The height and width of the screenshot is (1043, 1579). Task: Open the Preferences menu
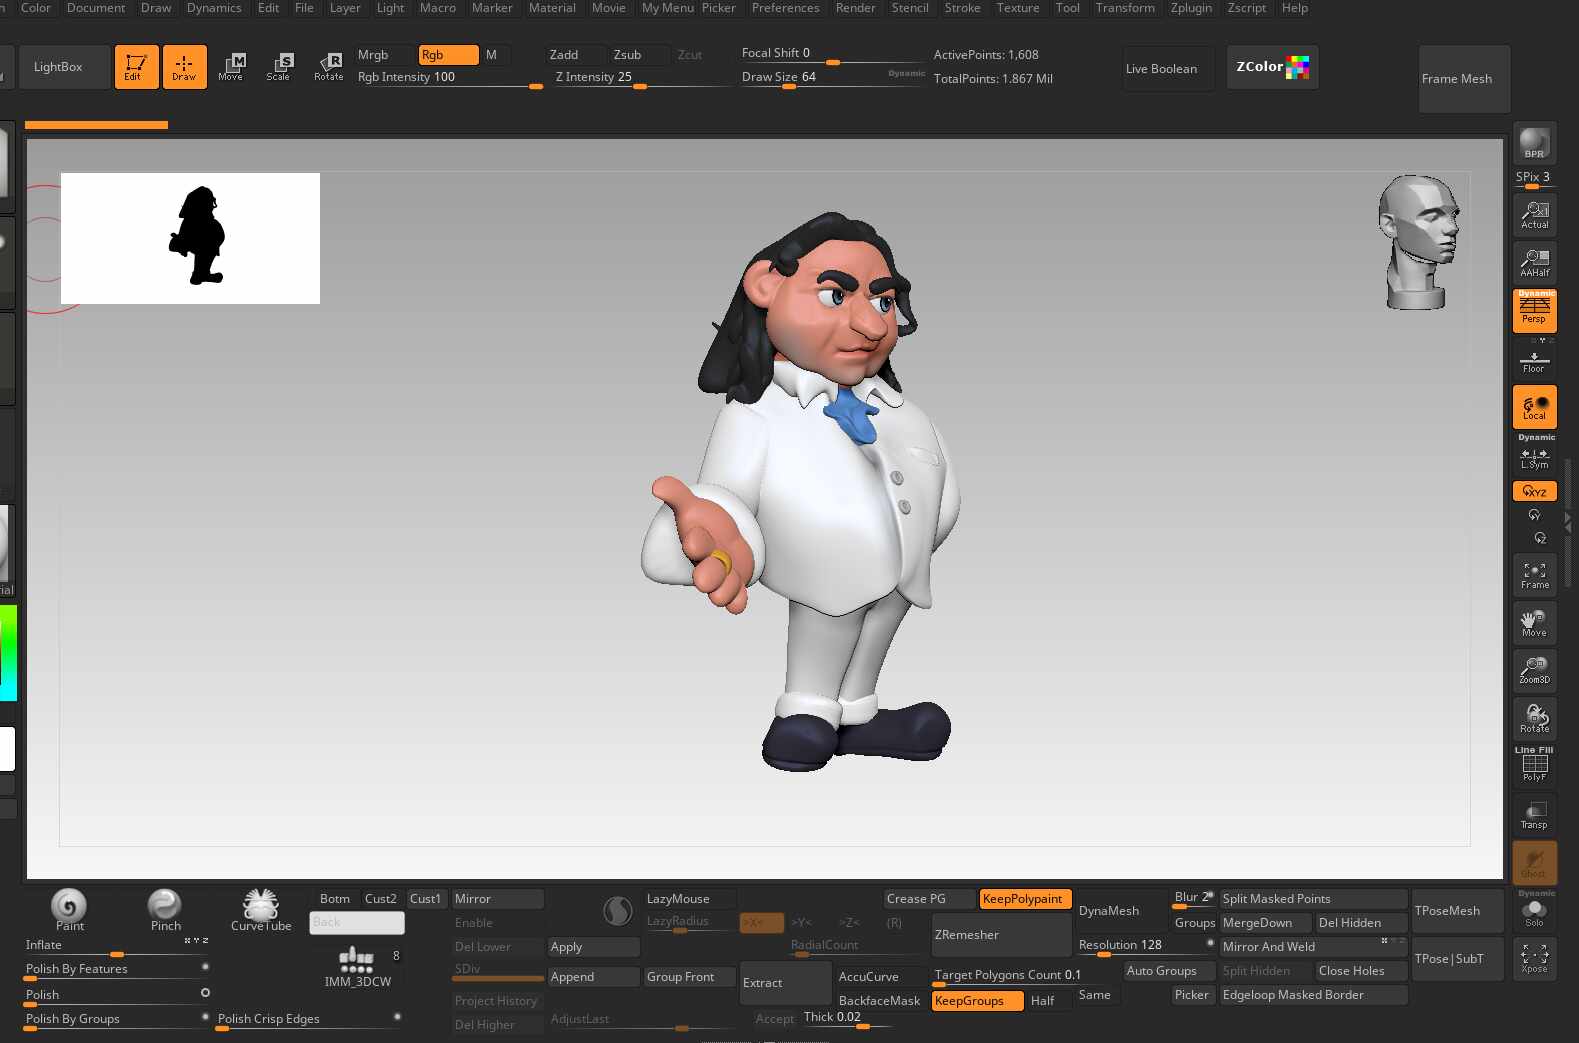[x=785, y=8]
